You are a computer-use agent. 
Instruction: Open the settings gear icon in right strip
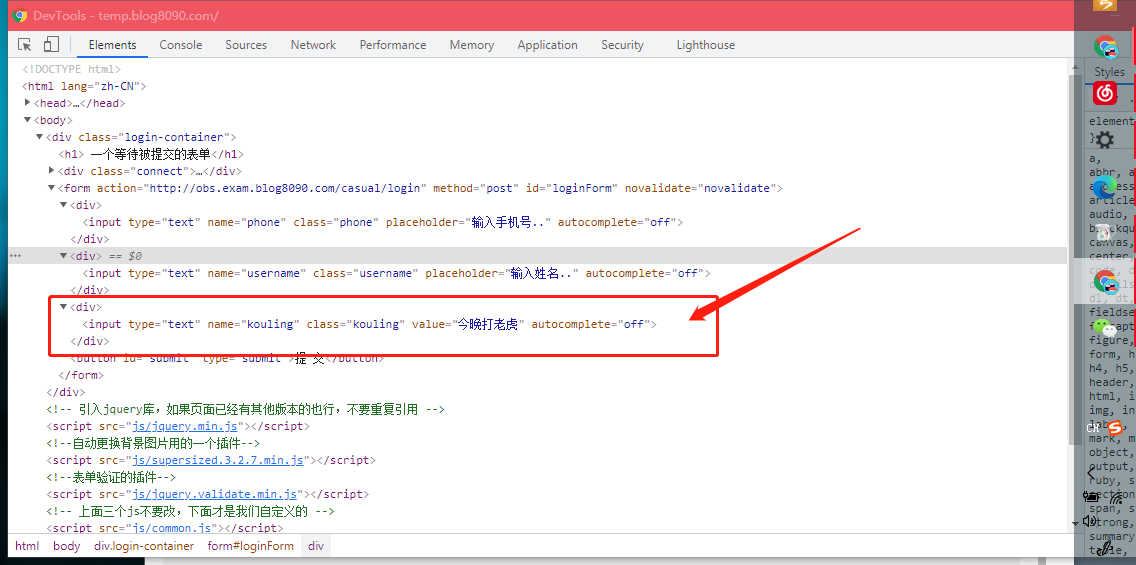pyautogui.click(x=1105, y=139)
